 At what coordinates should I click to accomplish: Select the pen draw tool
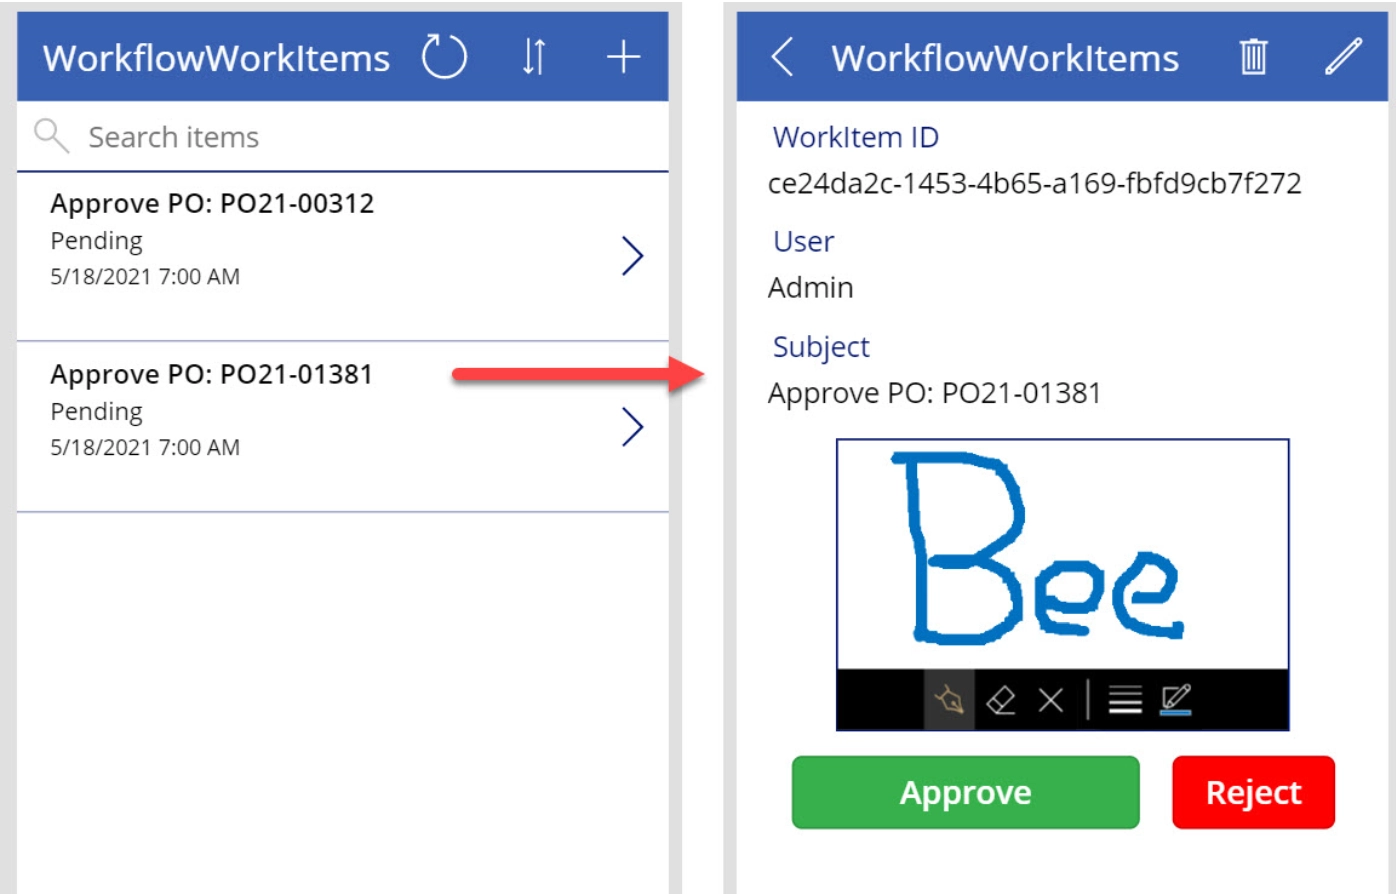click(949, 700)
